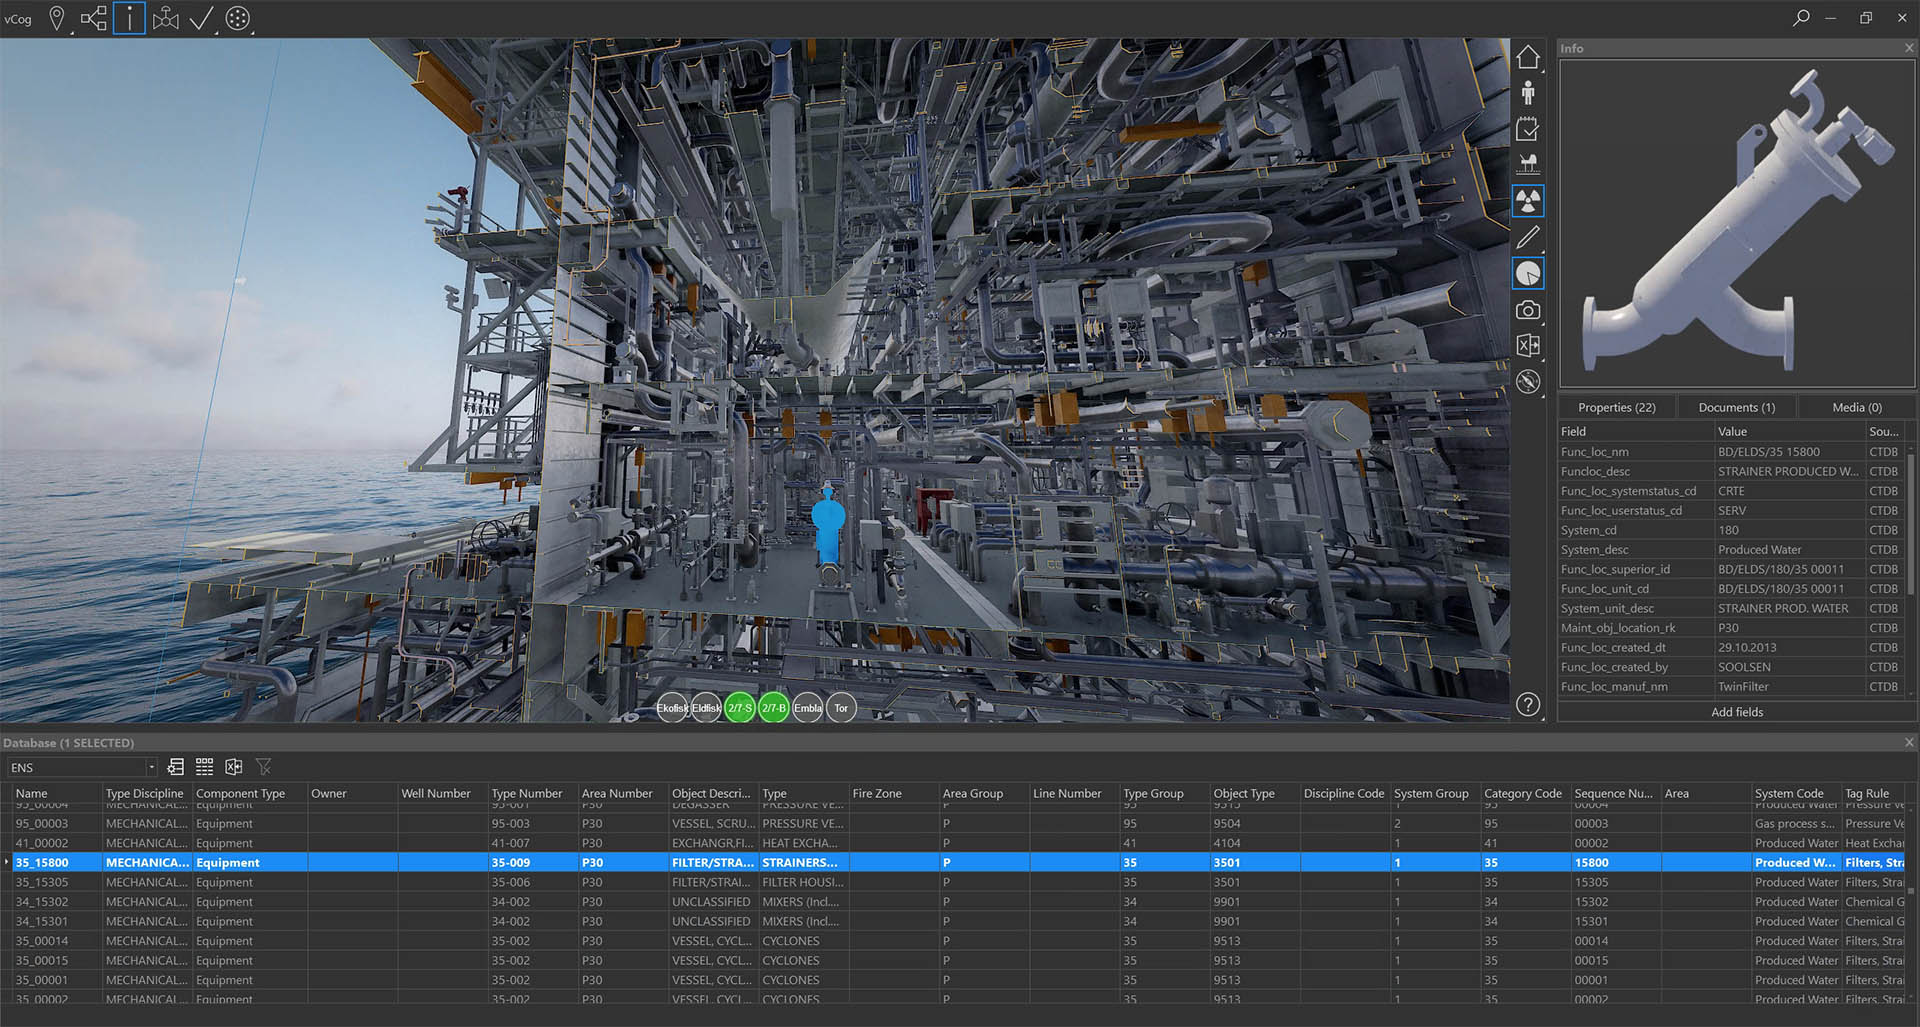Close the Info panel
1920x1027 pixels.
1908,48
